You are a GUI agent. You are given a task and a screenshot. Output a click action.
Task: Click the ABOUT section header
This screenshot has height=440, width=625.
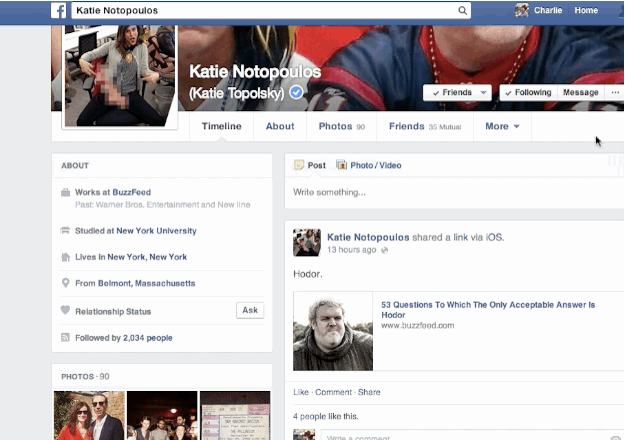coord(75,165)
